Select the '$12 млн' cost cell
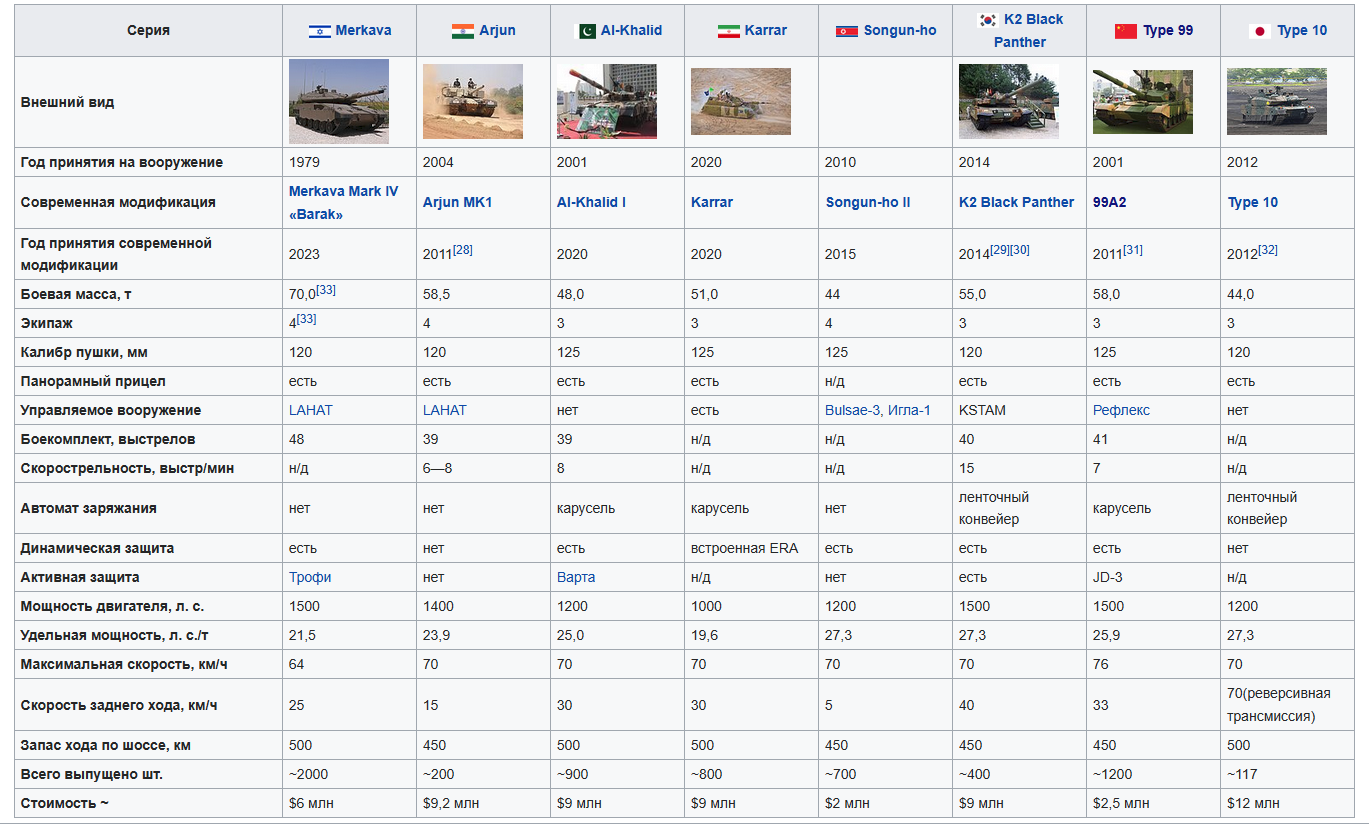Image resolution: width=1369 pixels, height=833 pixels. tap(1288, 803)
